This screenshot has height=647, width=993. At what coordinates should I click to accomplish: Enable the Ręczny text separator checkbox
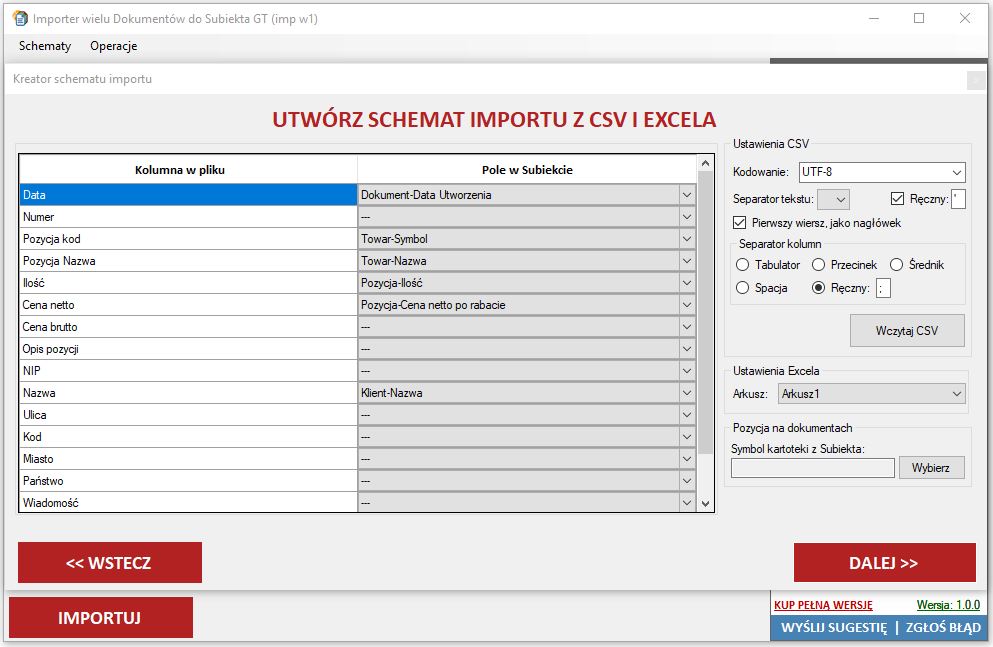[897, 199]
